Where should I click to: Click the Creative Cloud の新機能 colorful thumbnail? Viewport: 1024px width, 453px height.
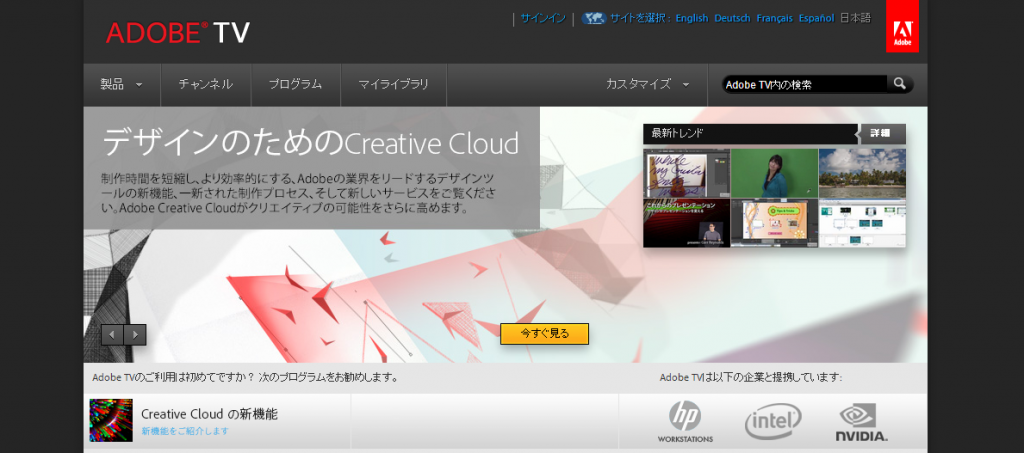(x=111, y=420)
